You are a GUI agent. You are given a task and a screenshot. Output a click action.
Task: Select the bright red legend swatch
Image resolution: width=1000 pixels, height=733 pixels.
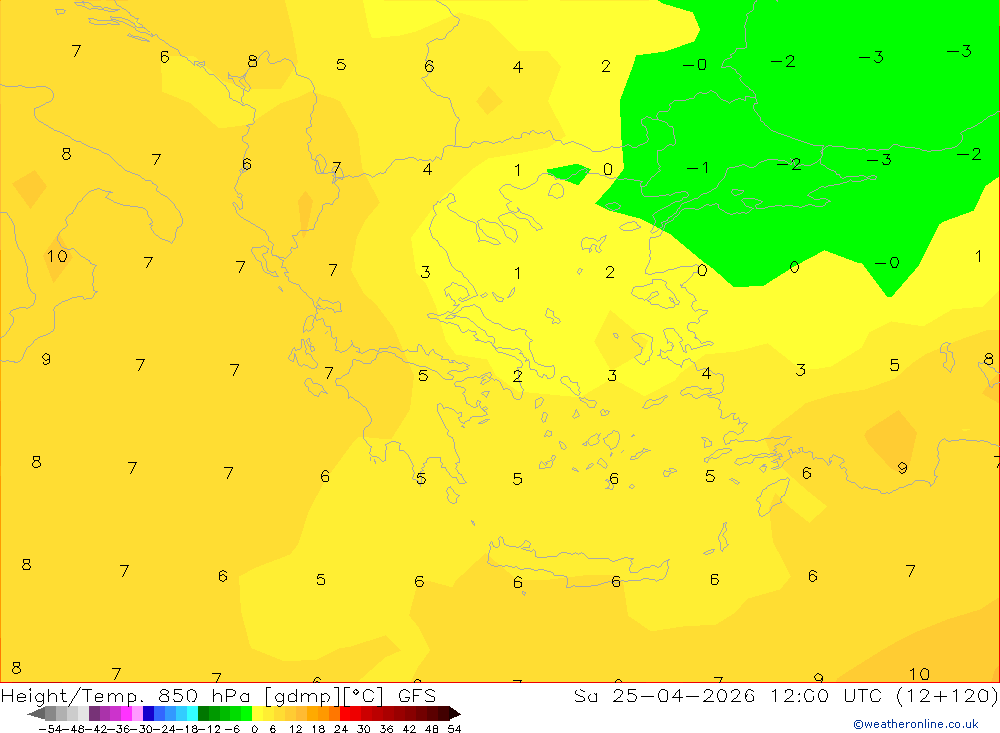point(345,713)
